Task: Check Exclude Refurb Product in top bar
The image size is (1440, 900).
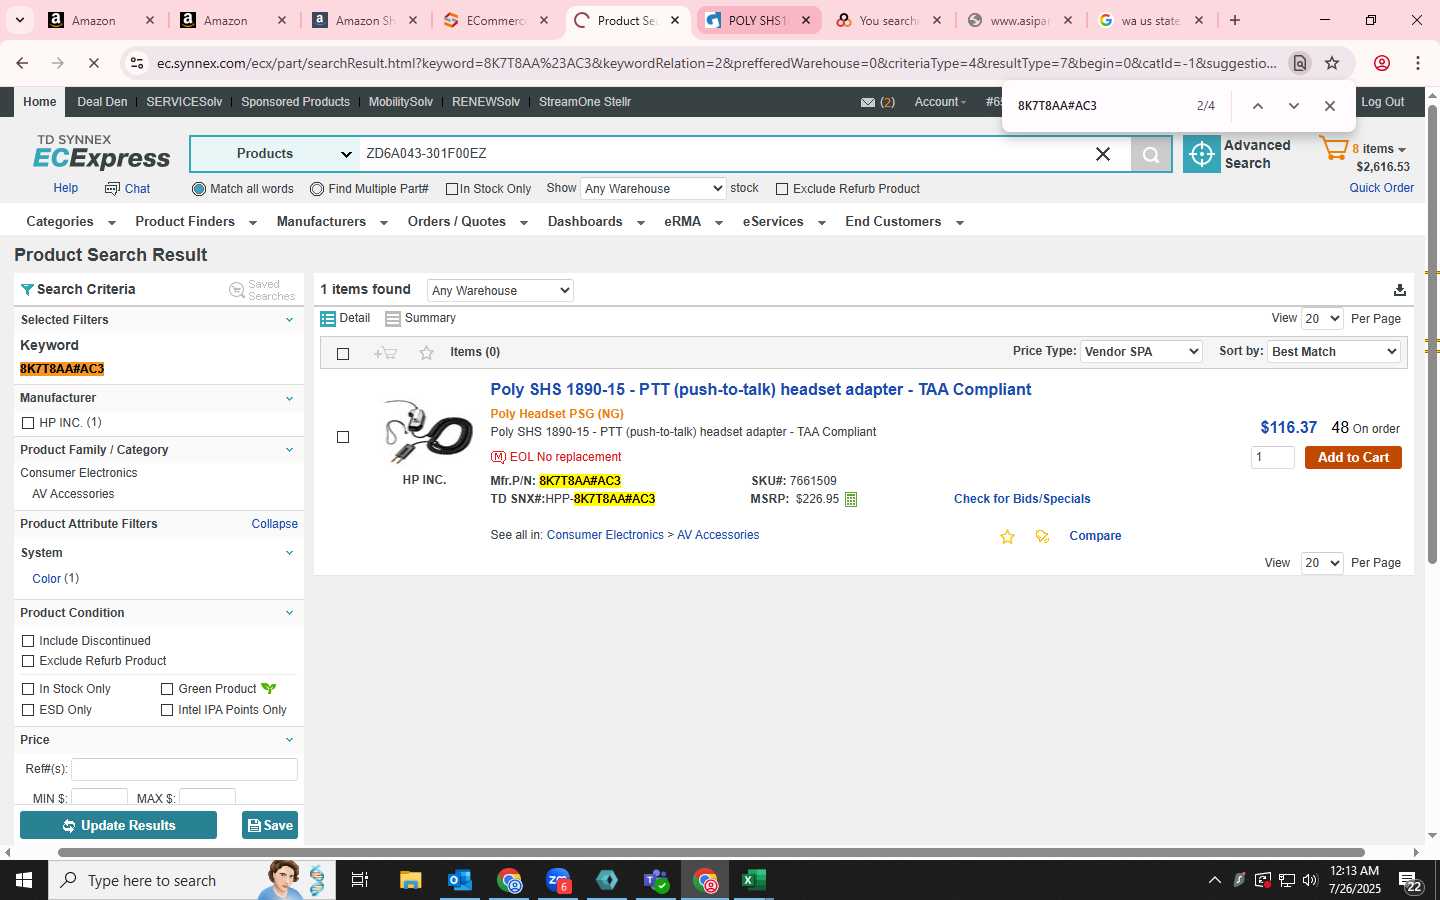Action: pos(782,189)
